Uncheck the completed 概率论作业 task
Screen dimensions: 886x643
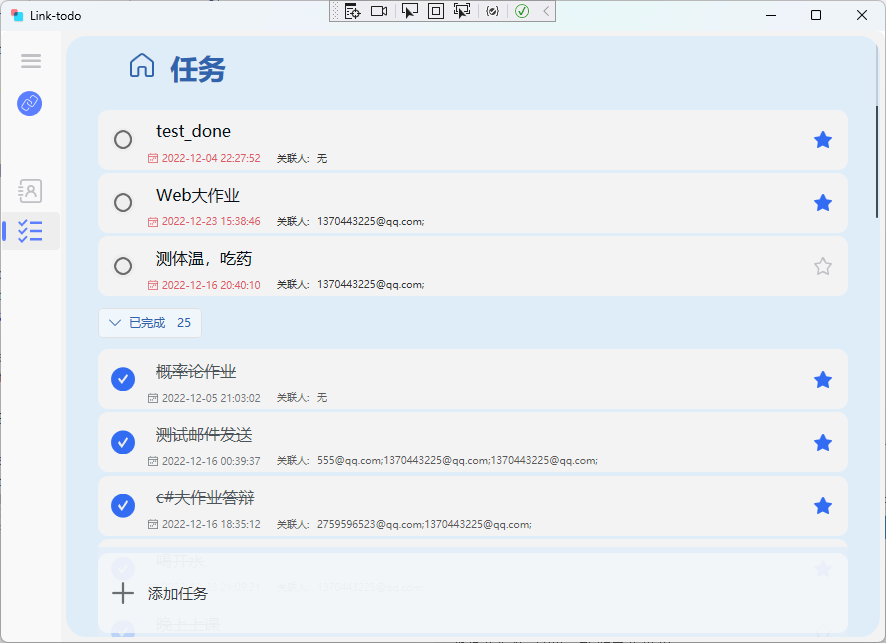122,379
